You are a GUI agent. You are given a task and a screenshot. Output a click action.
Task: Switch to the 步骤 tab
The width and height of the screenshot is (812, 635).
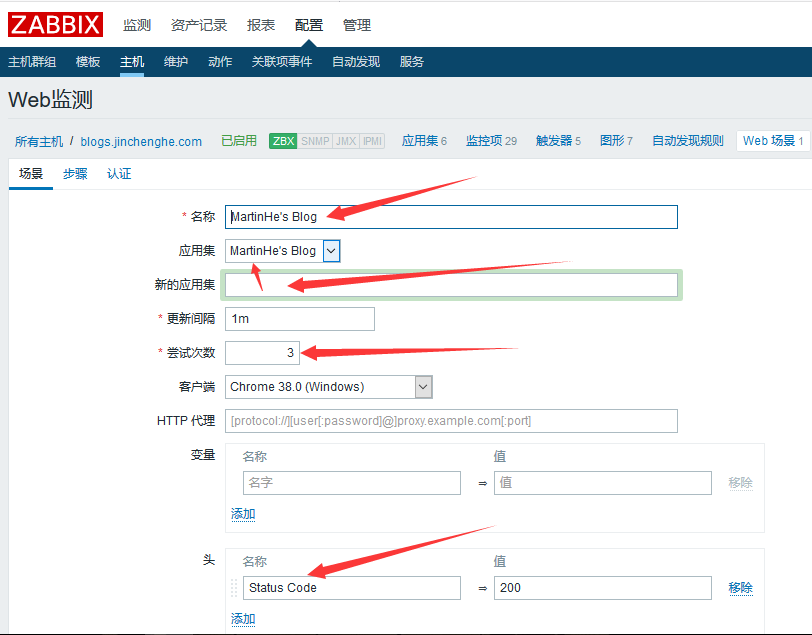[75, 174]
